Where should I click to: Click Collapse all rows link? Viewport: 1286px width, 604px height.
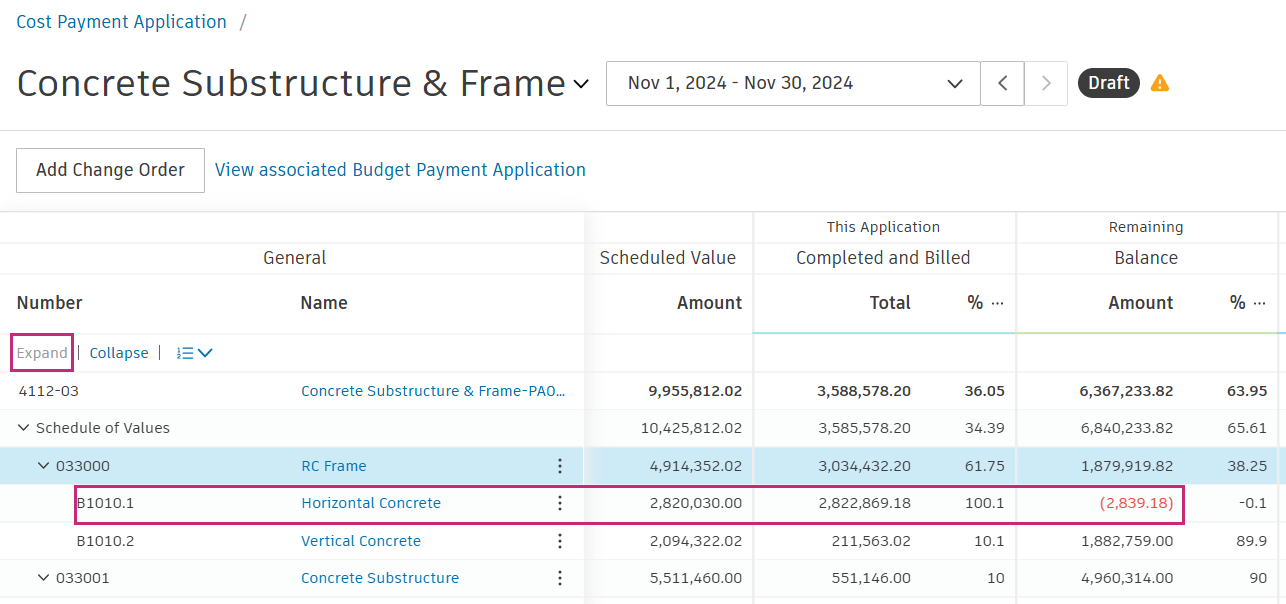pos(118,353)
